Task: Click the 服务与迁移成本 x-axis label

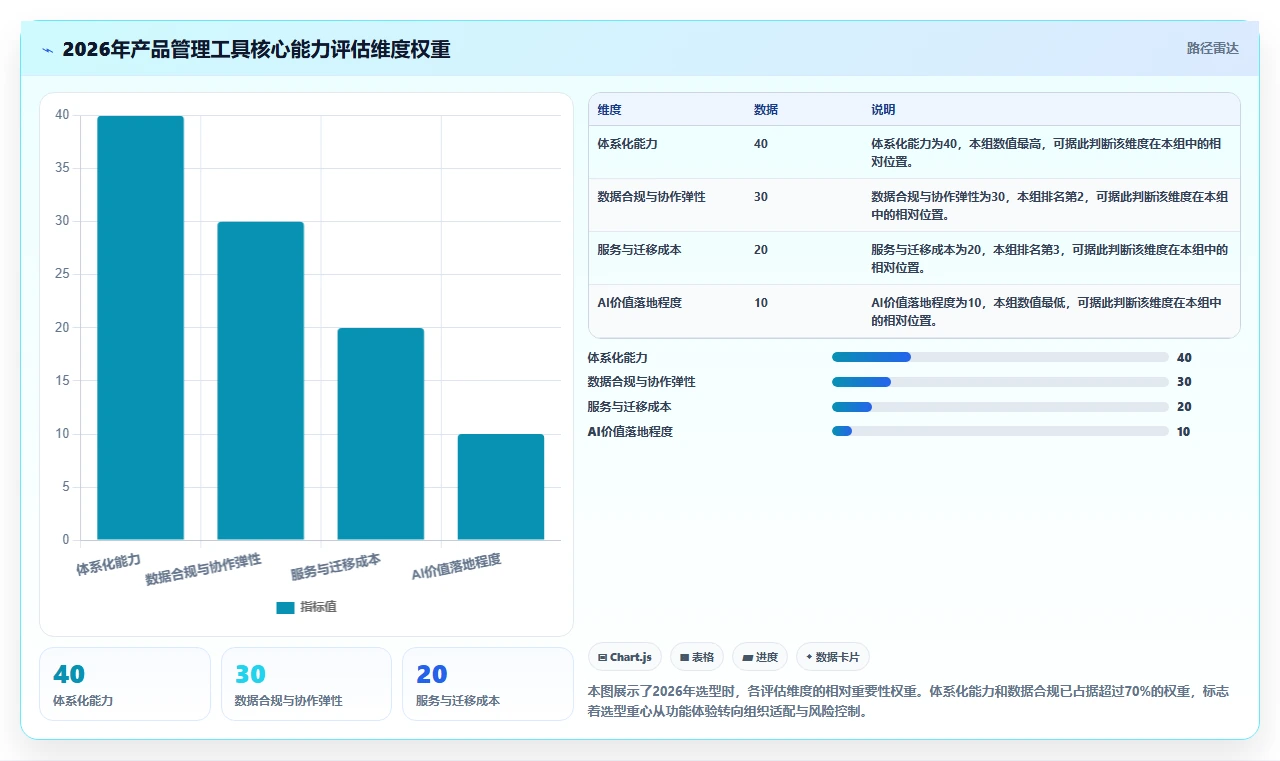Action: coord(336,567)
